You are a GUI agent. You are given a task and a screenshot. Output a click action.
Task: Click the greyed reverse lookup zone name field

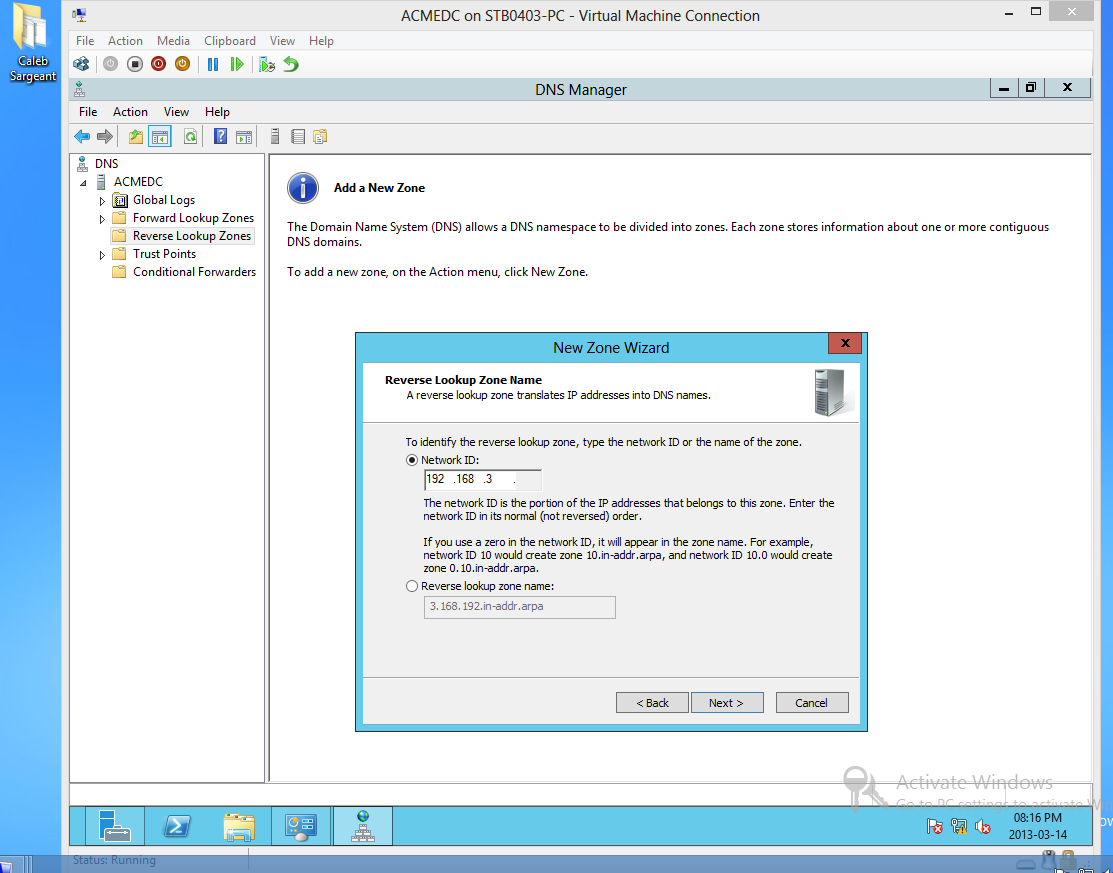[x=520, y=607]
